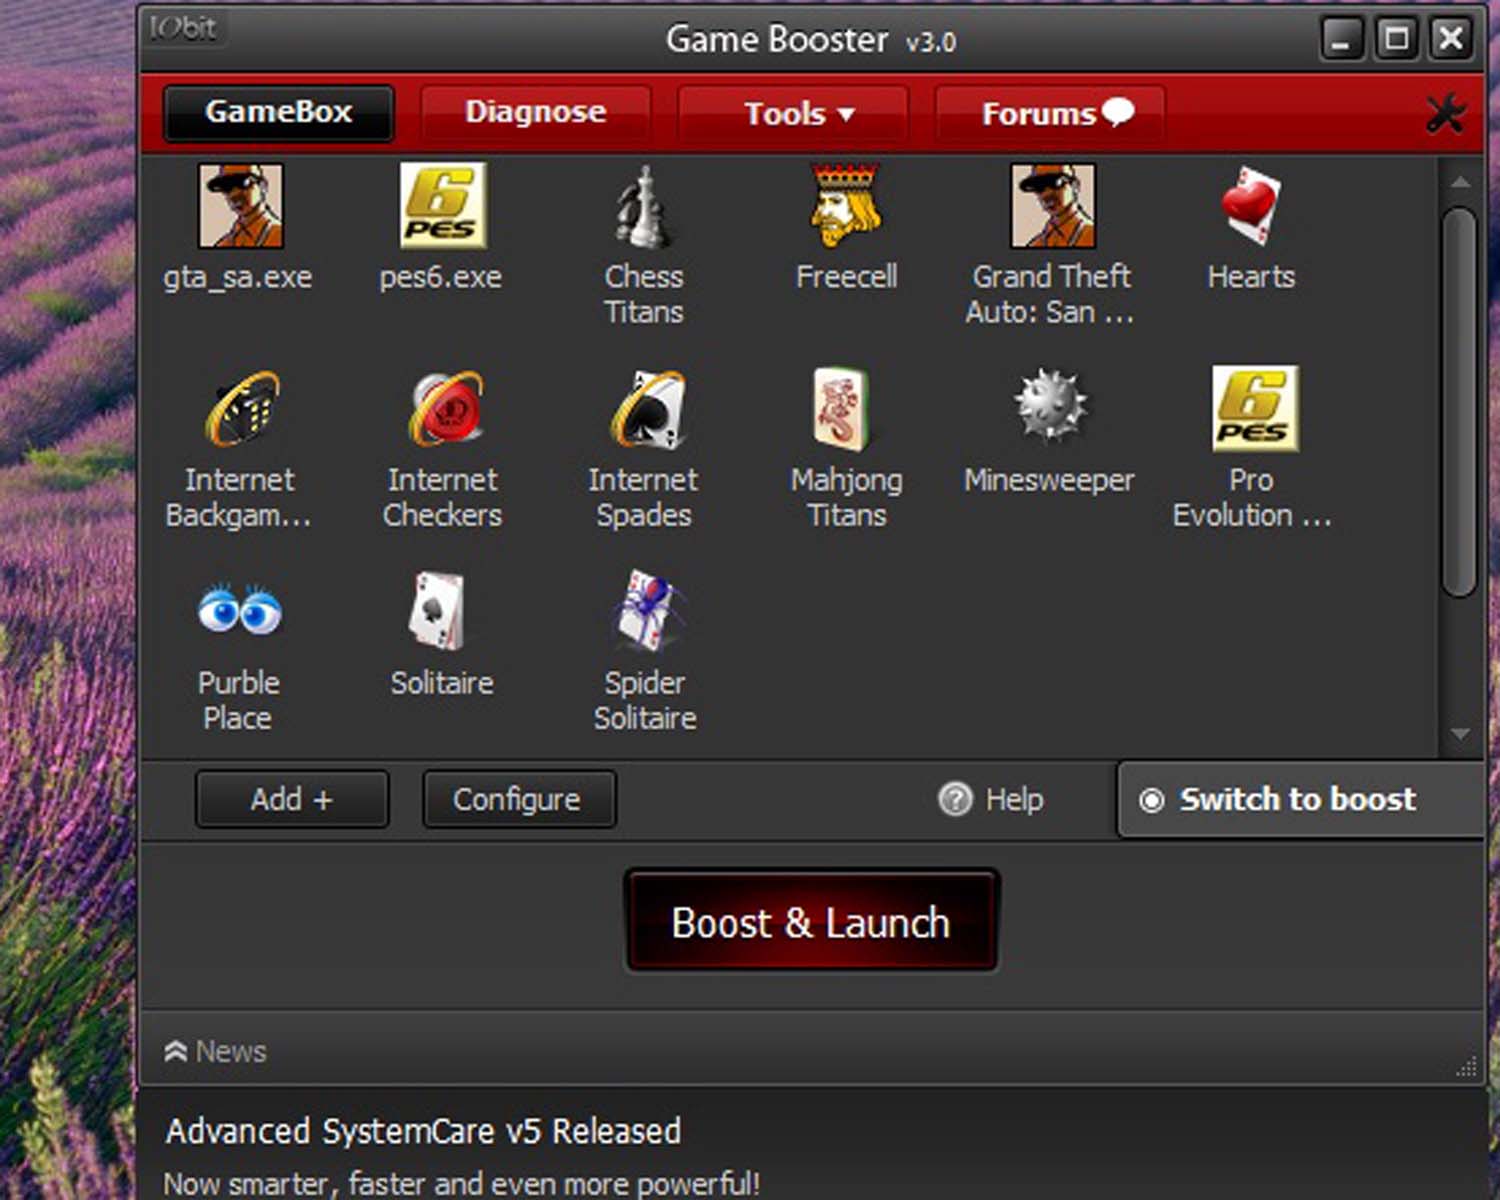Select the Purble Place eyes icon
The image size is (1500, 1200).
240,610
